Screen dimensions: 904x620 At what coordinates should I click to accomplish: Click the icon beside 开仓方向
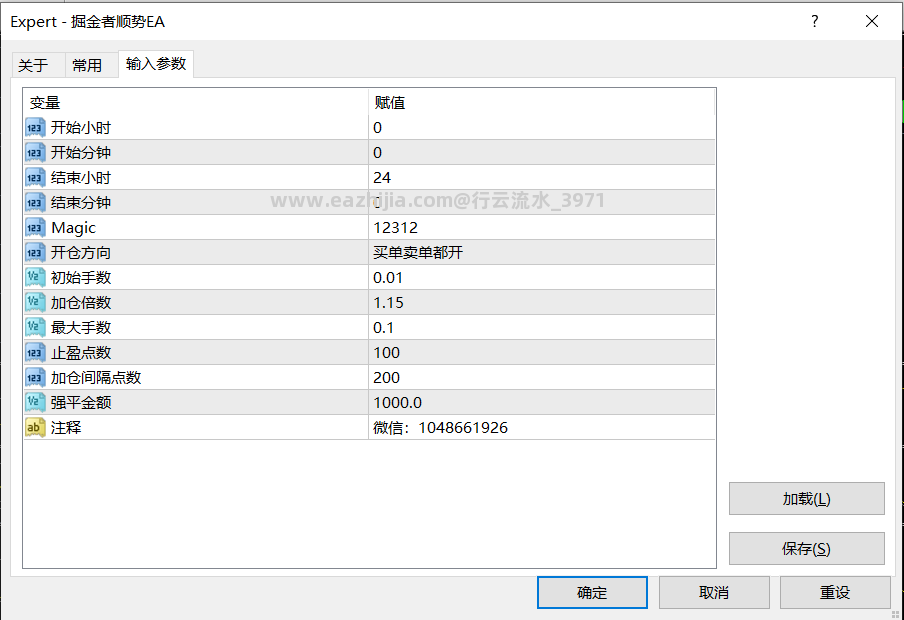(35, 253)
